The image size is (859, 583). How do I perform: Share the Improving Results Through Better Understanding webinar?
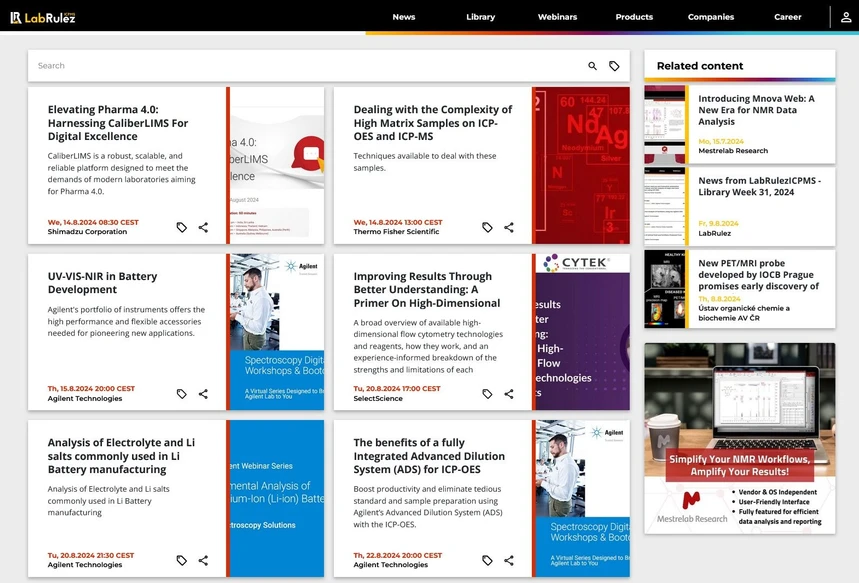[x=509, y=394]
